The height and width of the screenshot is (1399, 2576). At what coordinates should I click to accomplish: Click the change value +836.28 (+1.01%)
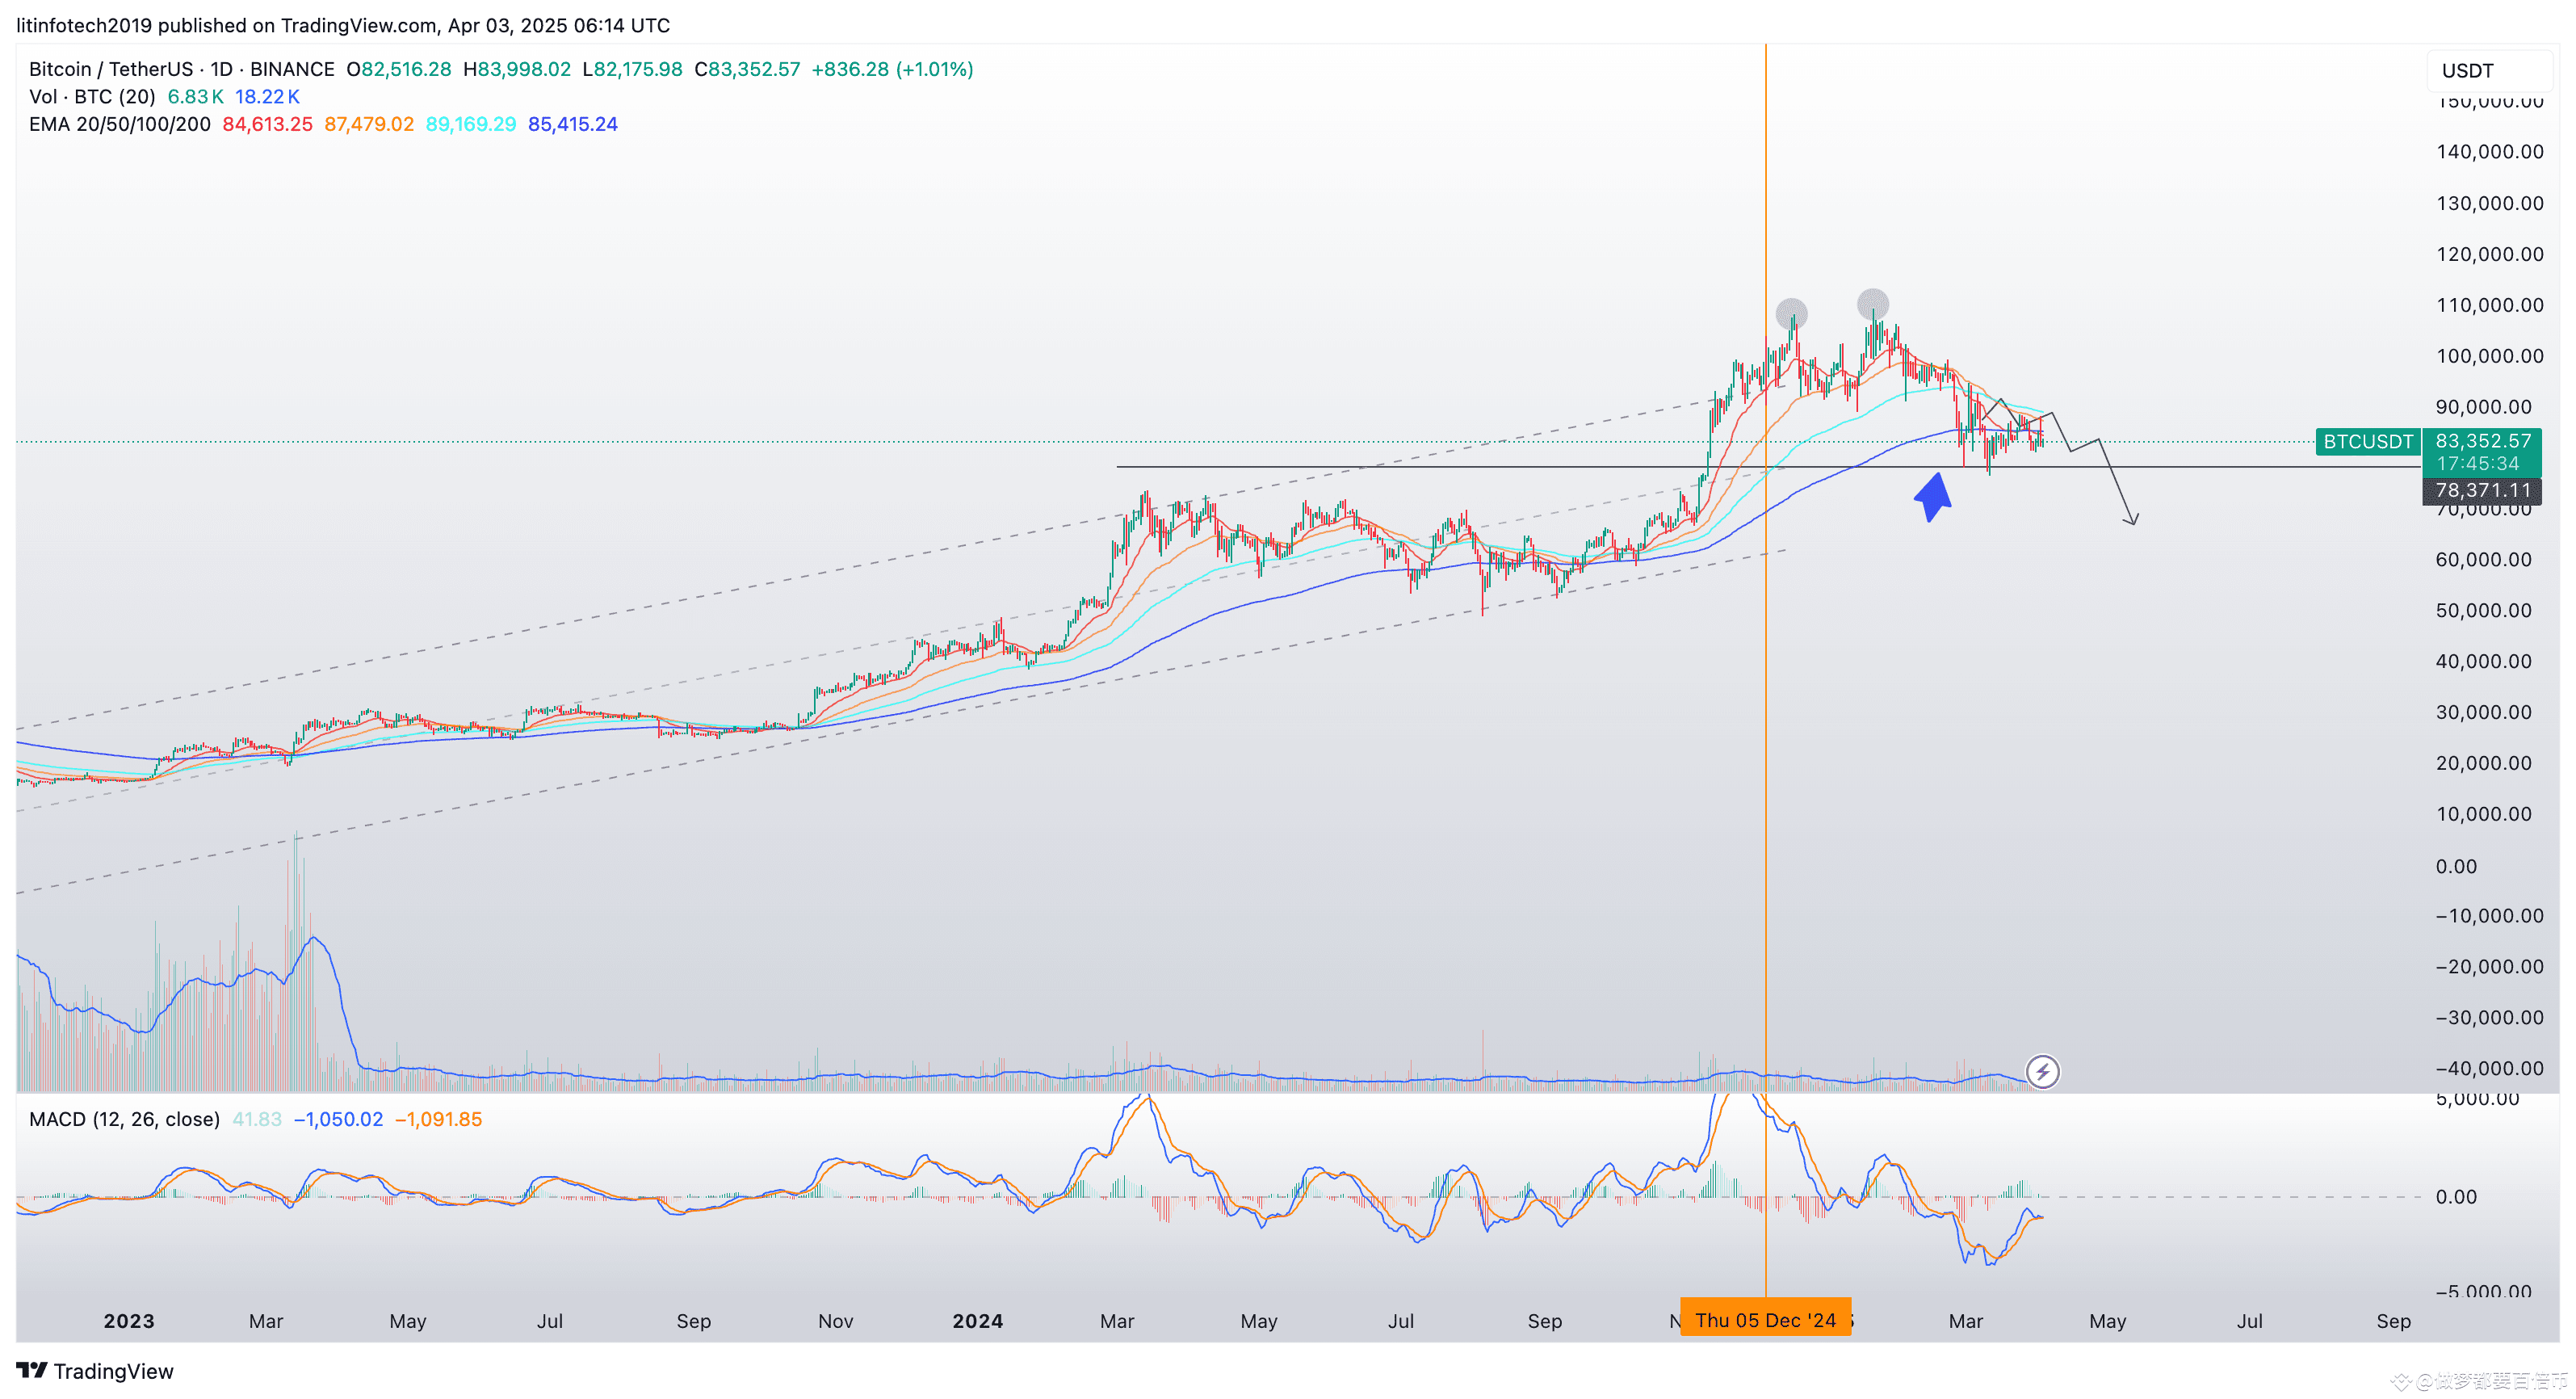click(x=892, y=69)
